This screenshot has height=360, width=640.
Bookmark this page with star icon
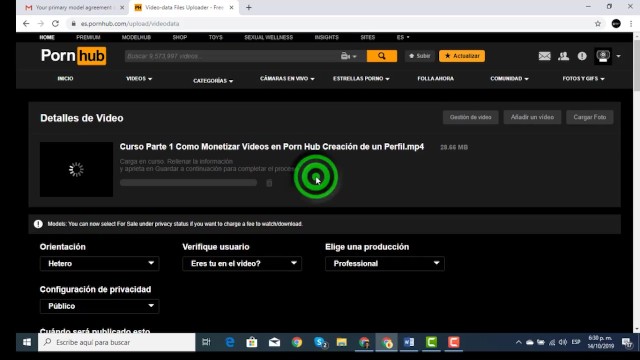click(x=598, y=24)
